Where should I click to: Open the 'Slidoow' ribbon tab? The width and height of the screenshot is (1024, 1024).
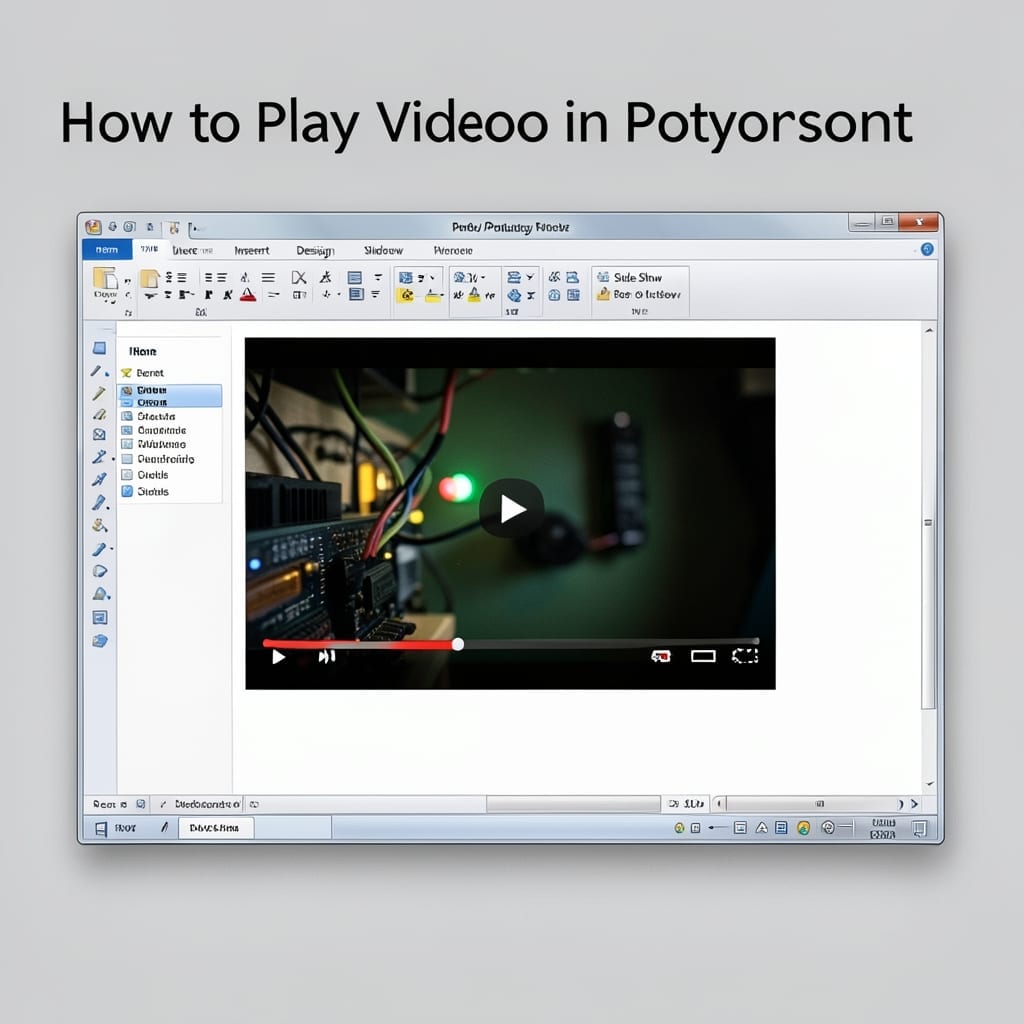click(383, 250)
